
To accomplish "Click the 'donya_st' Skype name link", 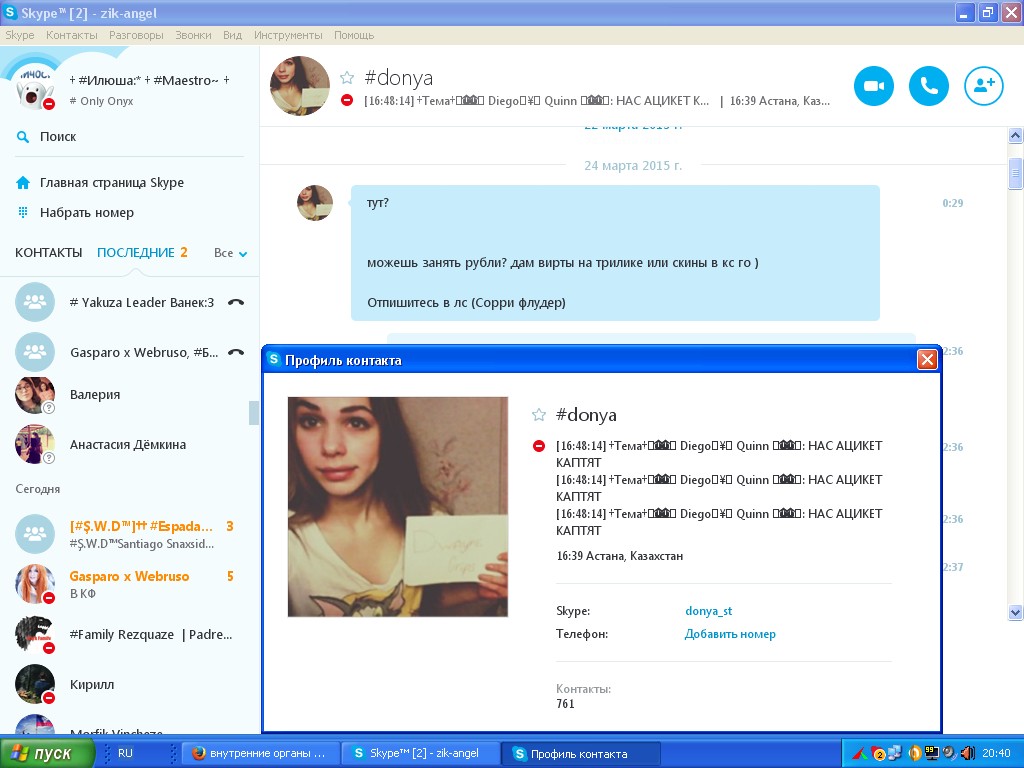I will pyautogui.click(x=708, y=611).
